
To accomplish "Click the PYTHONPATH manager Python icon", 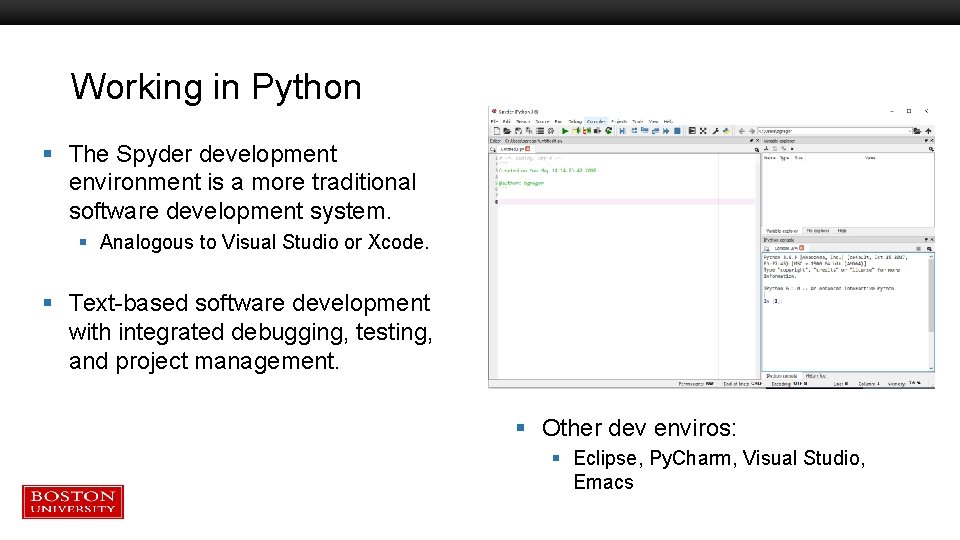I will click(x=726, y=130).
